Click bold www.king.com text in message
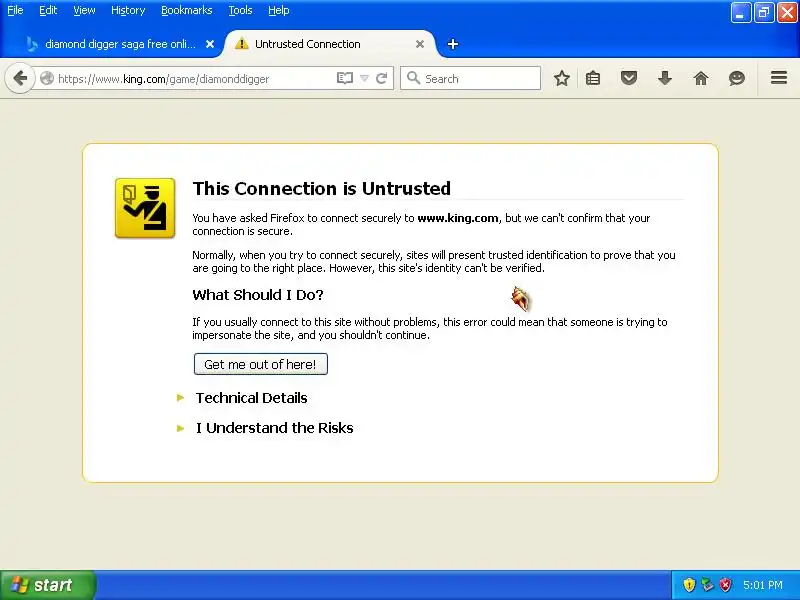The width and height of the screenshot is (800, 600). (458, 218)
